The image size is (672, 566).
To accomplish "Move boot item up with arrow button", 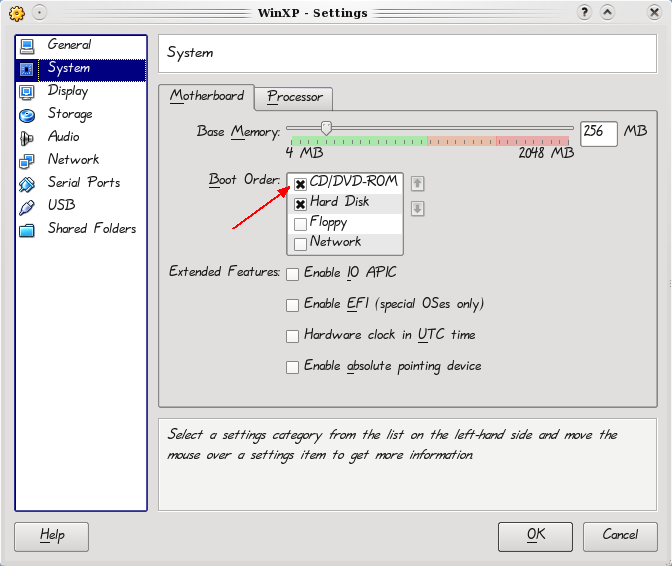I will point(417,184).
